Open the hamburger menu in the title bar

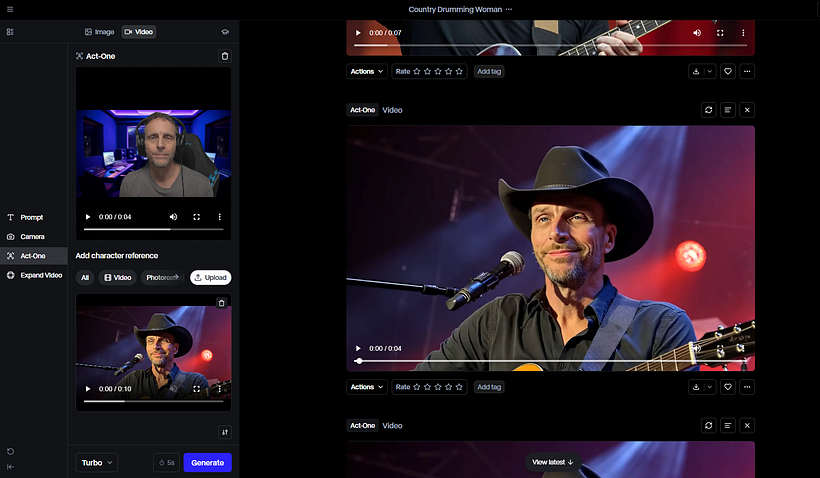10,9
